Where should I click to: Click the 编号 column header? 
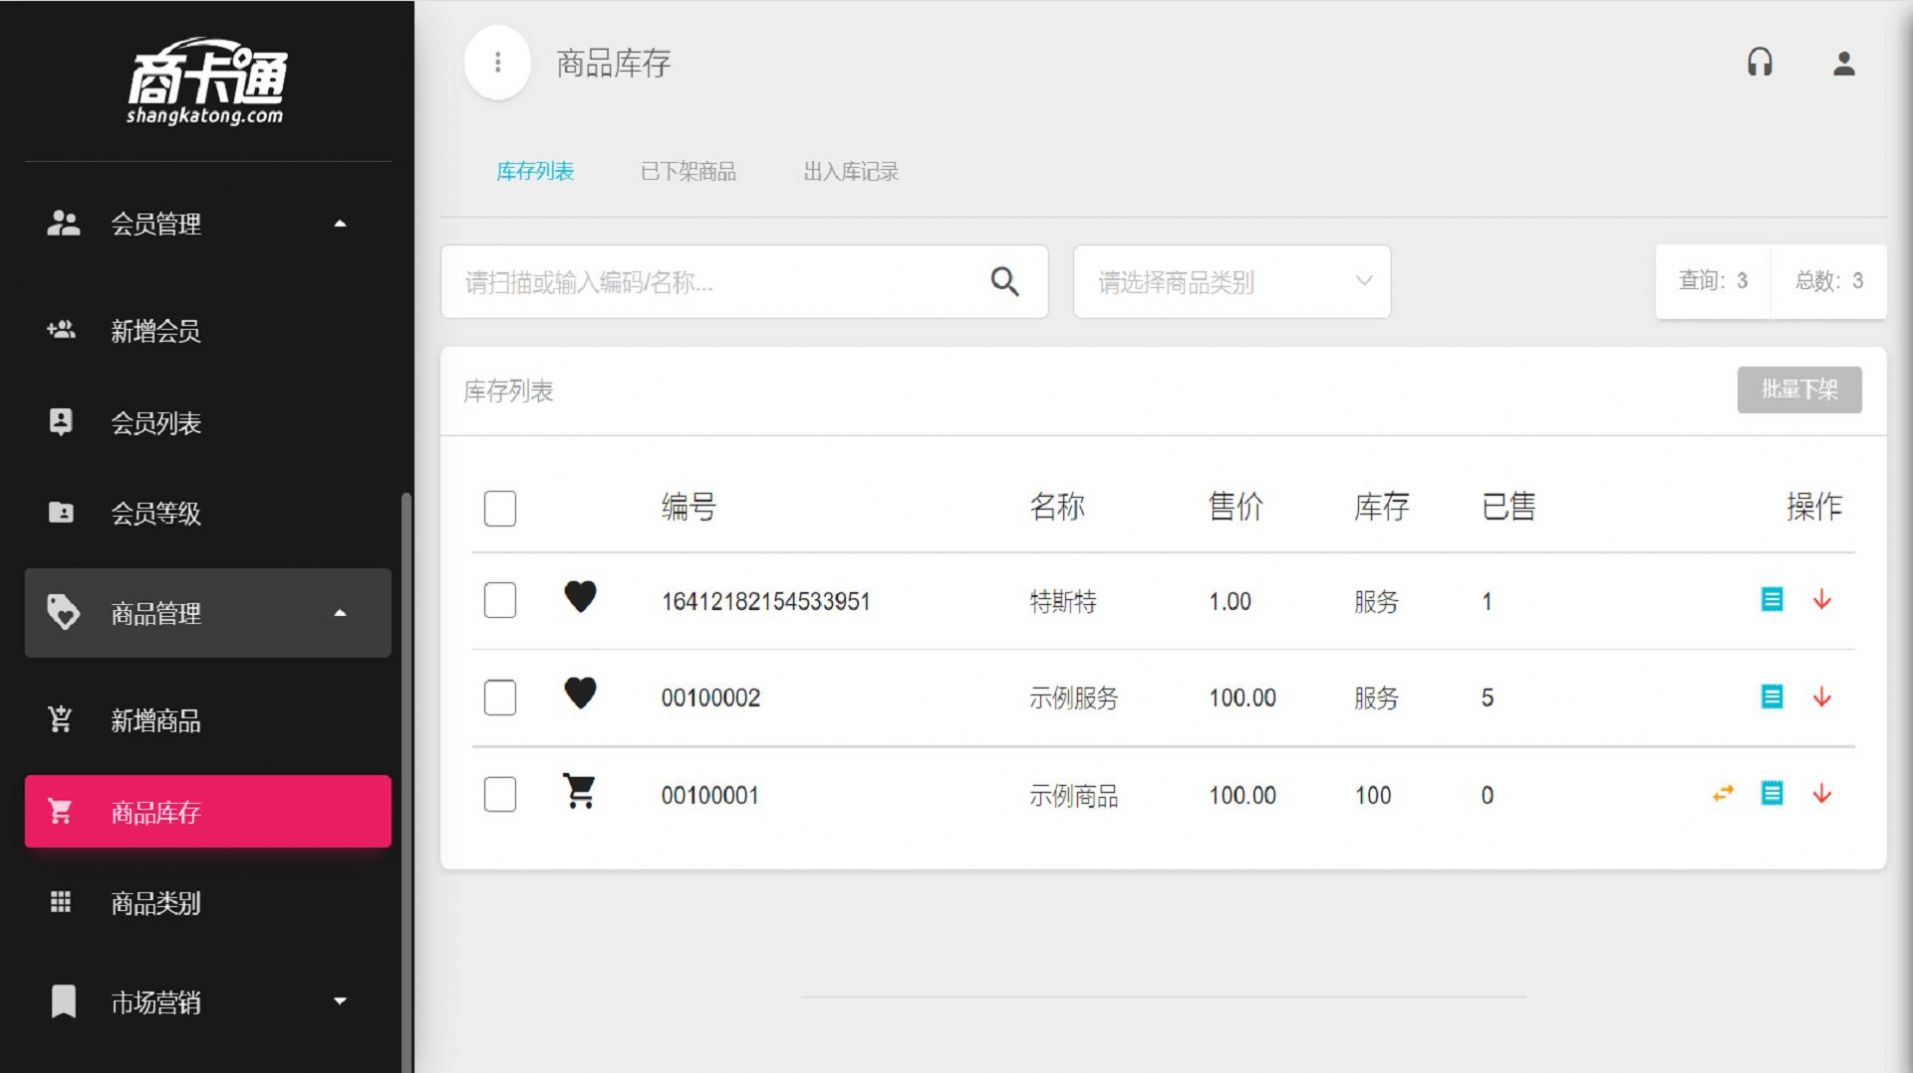689,507
